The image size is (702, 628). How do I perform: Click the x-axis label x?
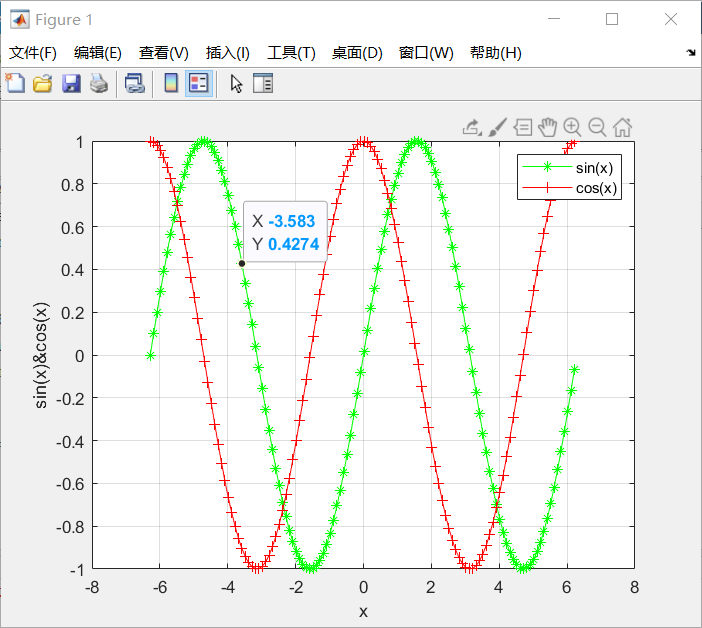[363, 611]
